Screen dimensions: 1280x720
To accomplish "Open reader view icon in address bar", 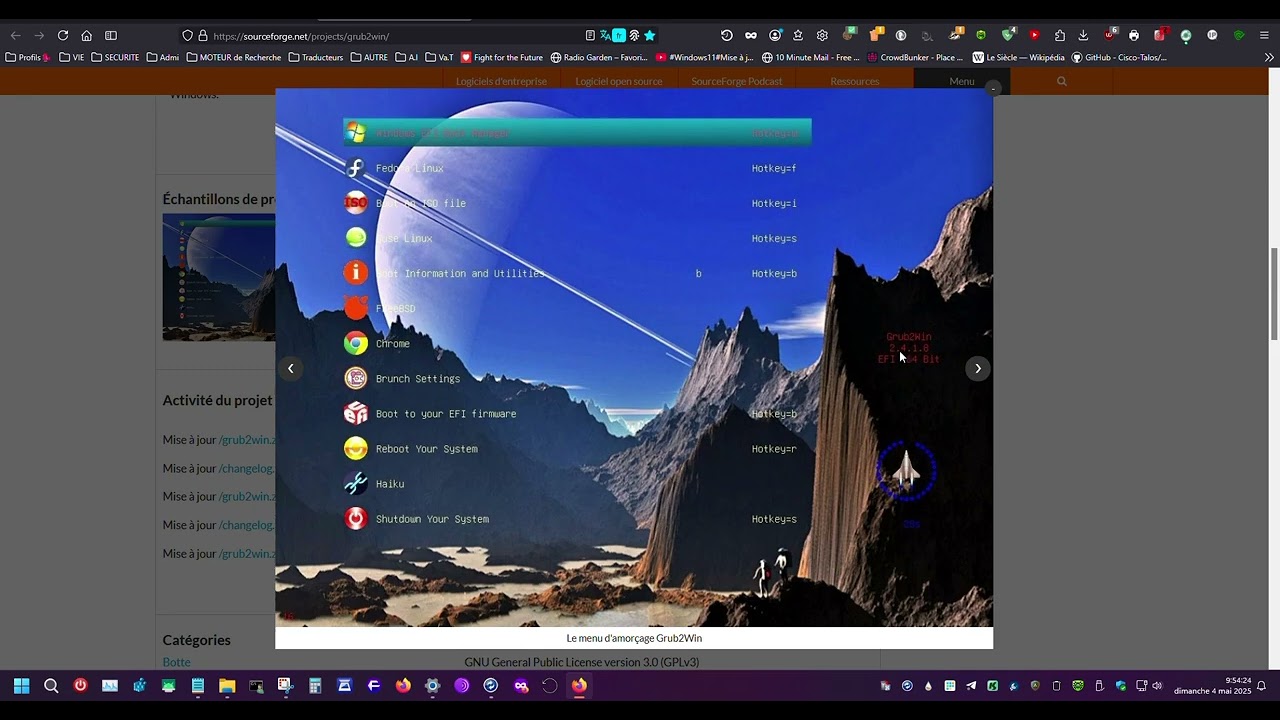I will coord(590,36).
